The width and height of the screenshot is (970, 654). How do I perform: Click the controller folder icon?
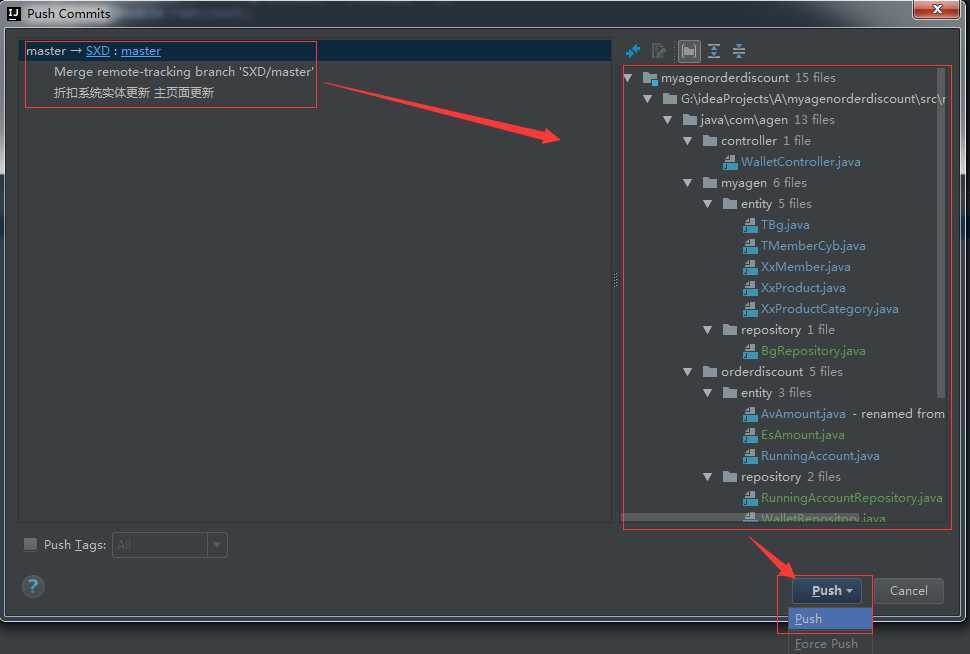click(x=710, y=141)
